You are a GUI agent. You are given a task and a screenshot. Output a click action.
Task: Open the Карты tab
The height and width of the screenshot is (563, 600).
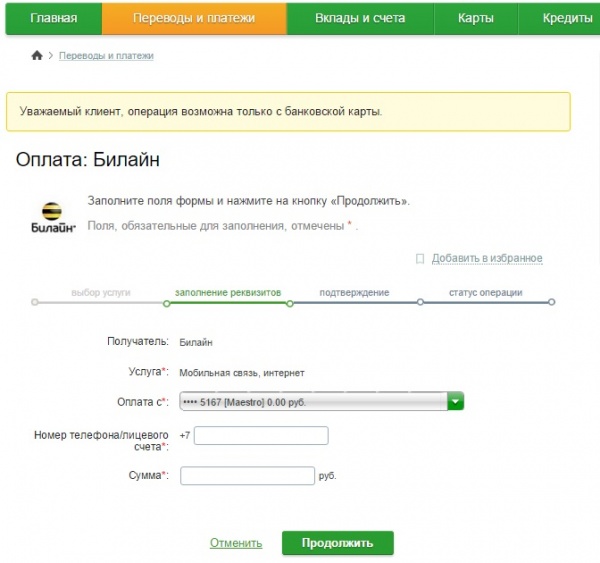476,18
